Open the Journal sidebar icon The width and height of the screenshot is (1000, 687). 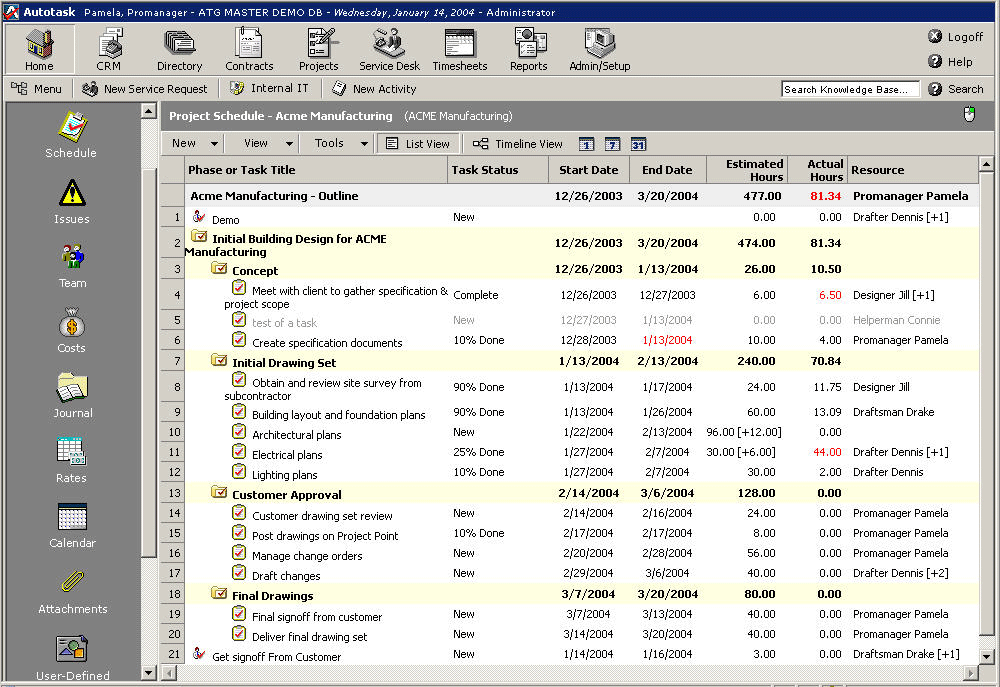(x=72, y=395)
